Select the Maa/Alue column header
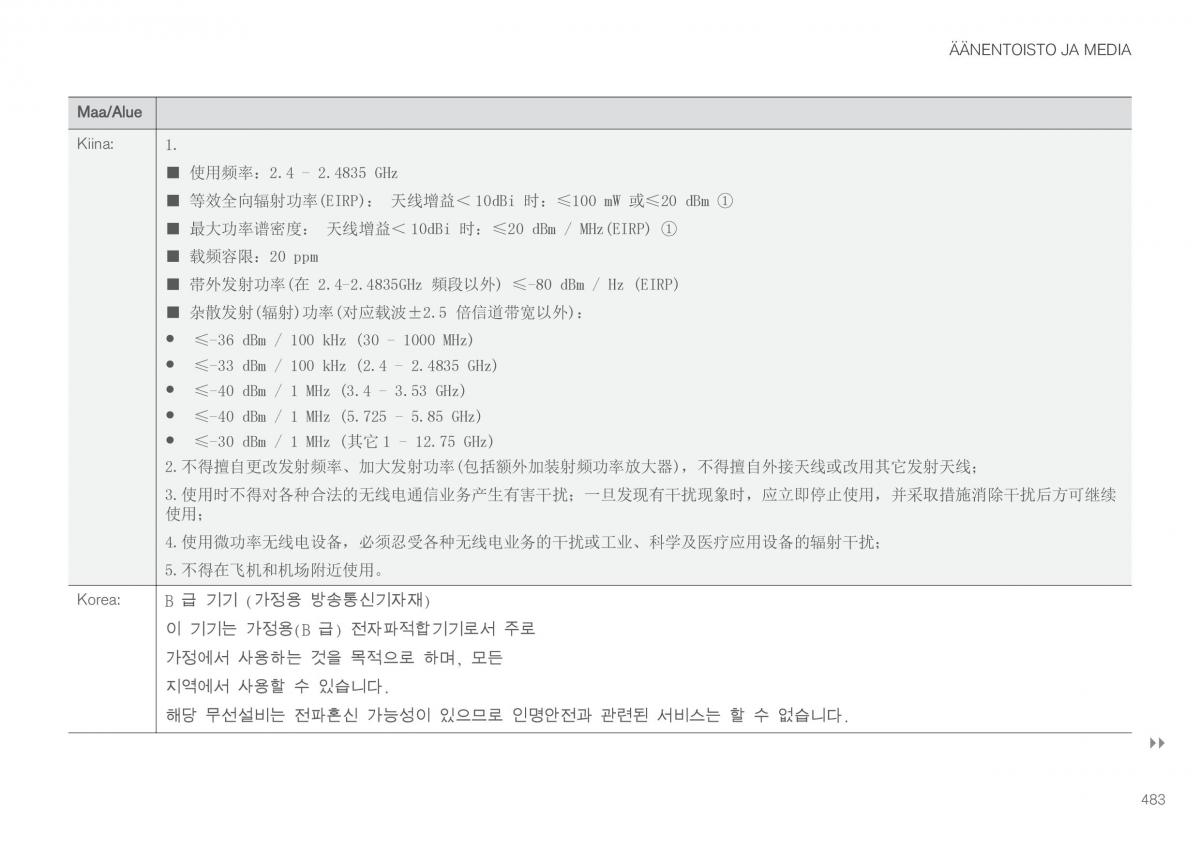Image resolution: width=1200 pixels, height=845 pixels. (x=110, y=112)
